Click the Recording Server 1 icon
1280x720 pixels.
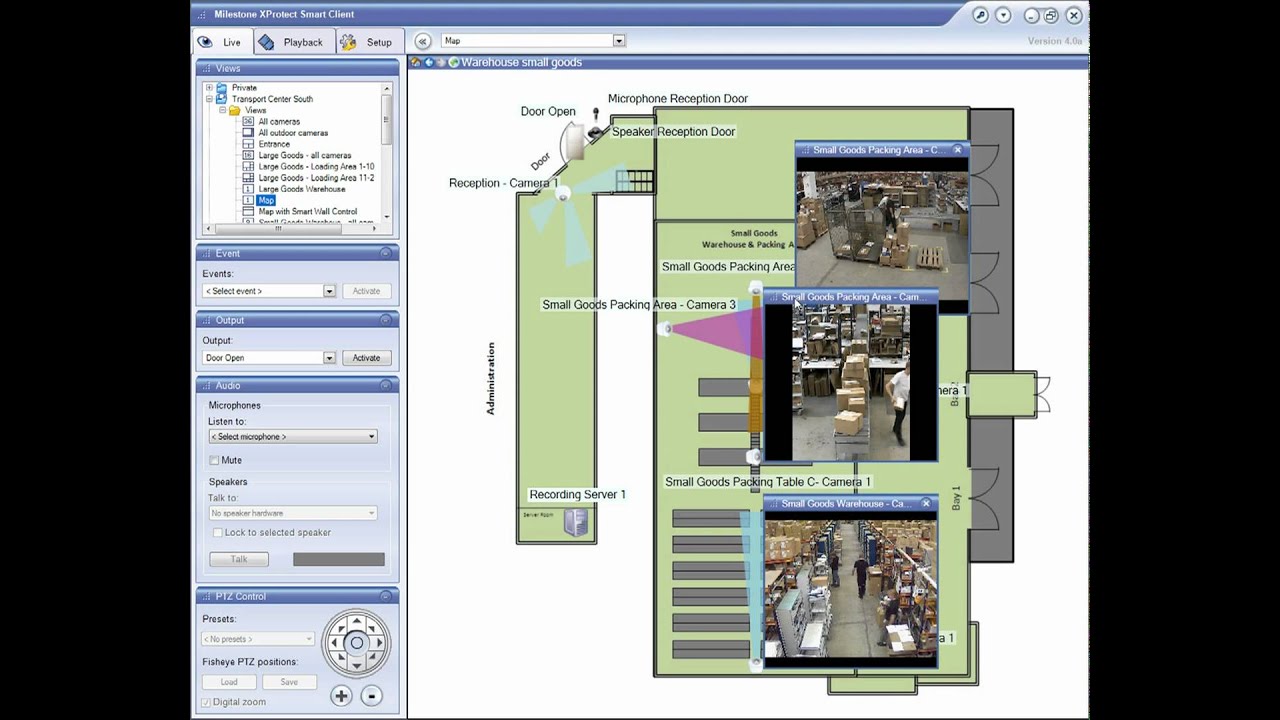(575, 522)
